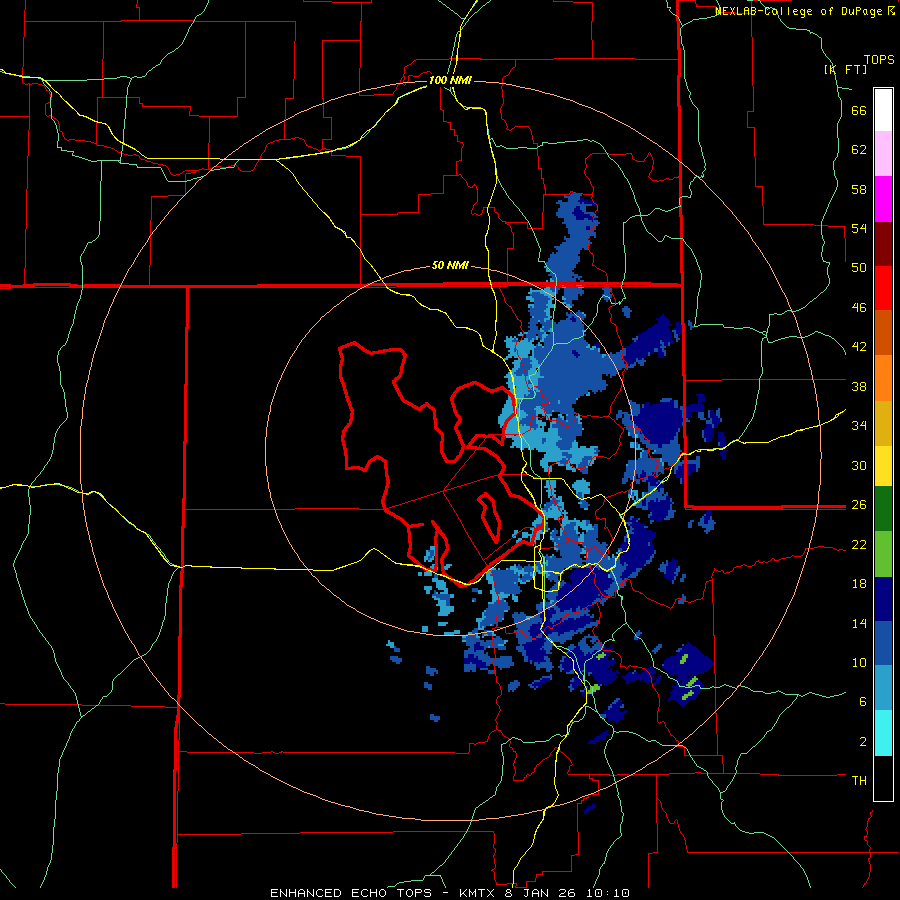The image size is (900, 900).
Task: Click the dark red legend swatch
Action: (x=883, y=244)
